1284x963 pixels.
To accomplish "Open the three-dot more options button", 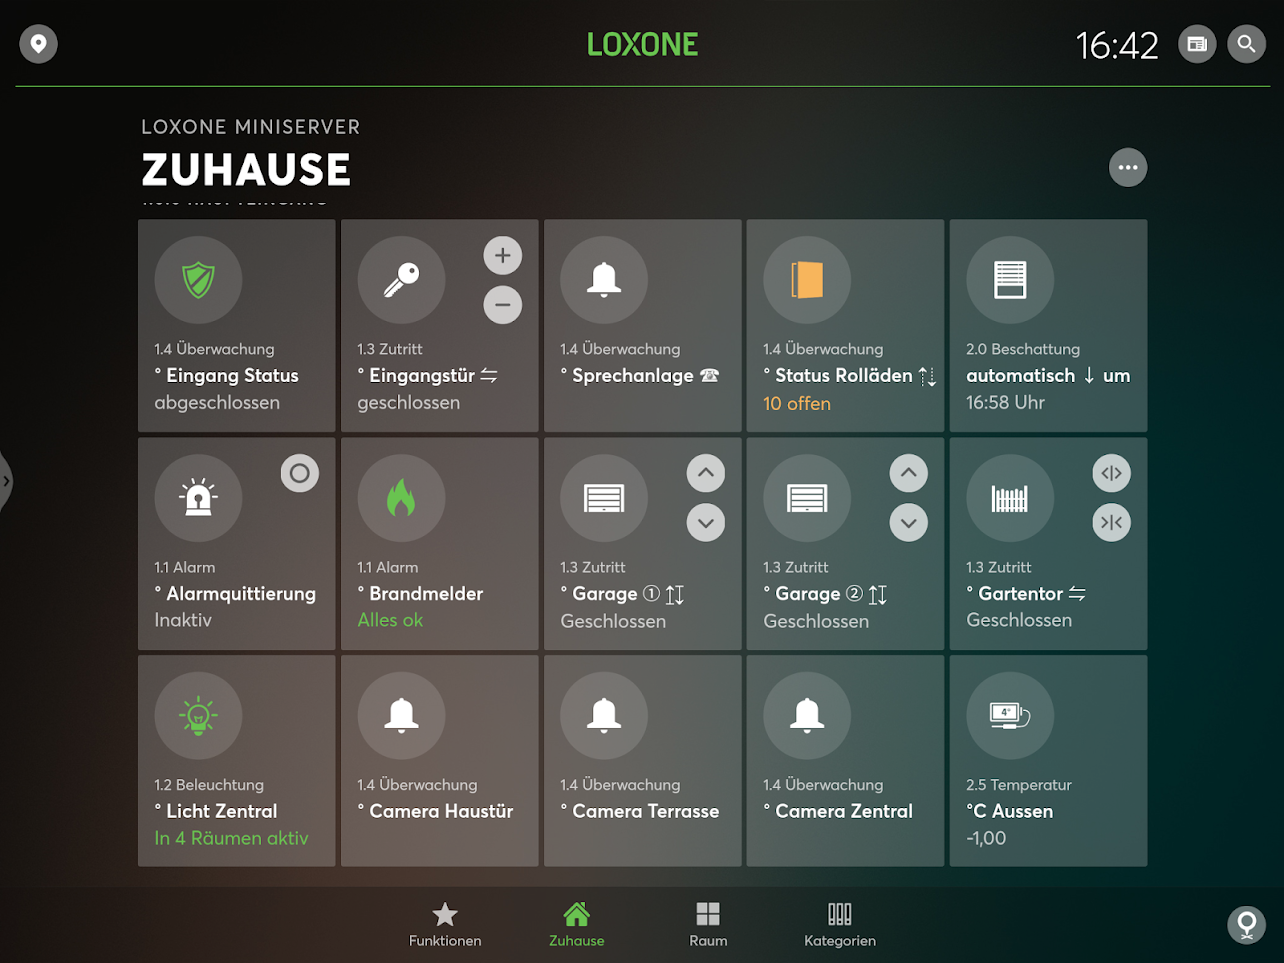I will [x=1128, y=168].
